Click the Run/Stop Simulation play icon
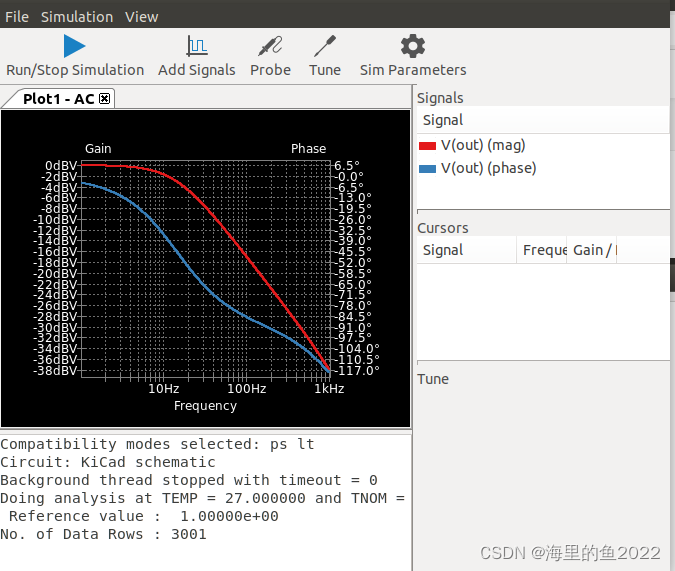Screen dimensions: 675x571 click(74, 46)
